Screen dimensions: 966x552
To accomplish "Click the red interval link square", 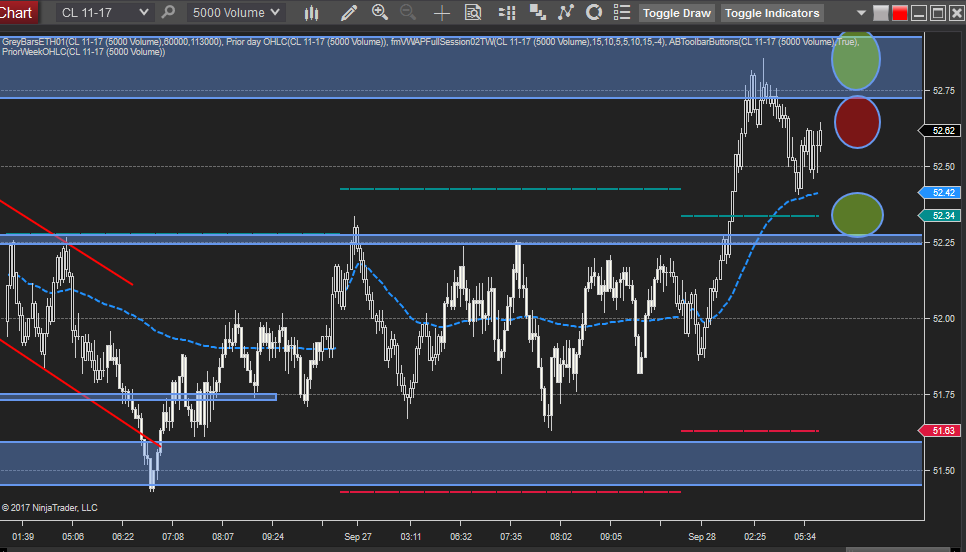I will tap(899, 13).
